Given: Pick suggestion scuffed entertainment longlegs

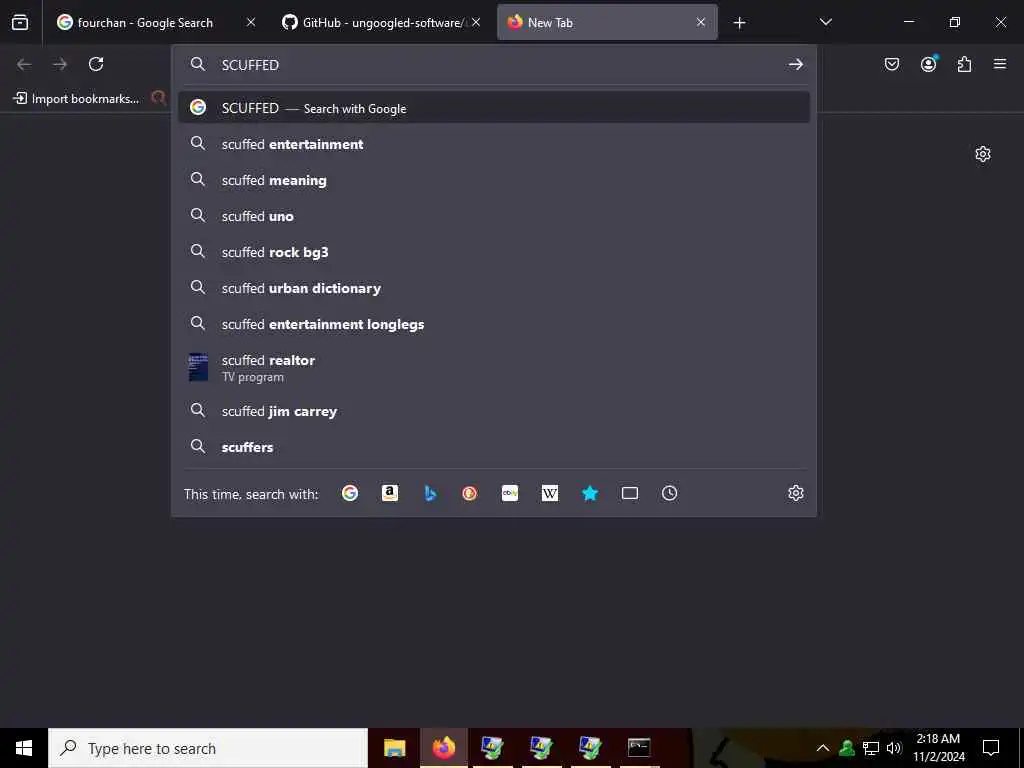Looking at the screenshot, I should [494, 324].
